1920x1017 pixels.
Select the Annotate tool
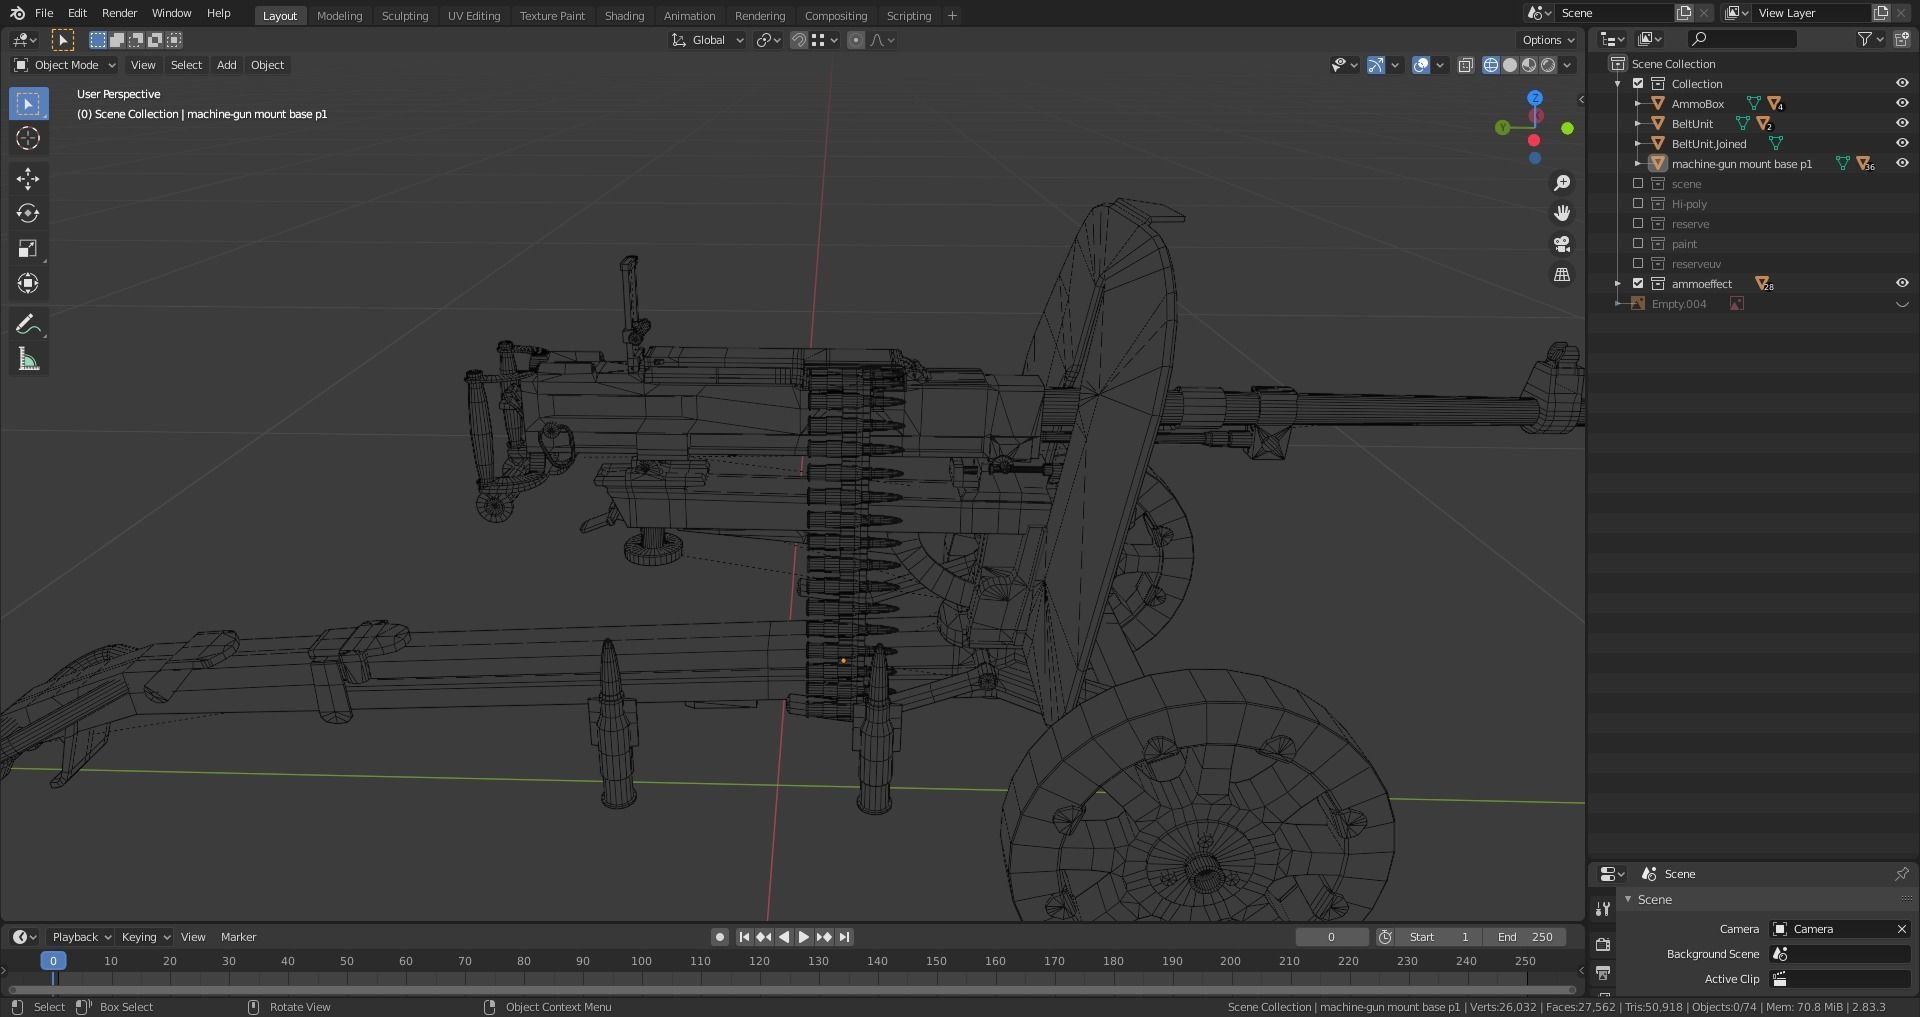click(28, 324)
